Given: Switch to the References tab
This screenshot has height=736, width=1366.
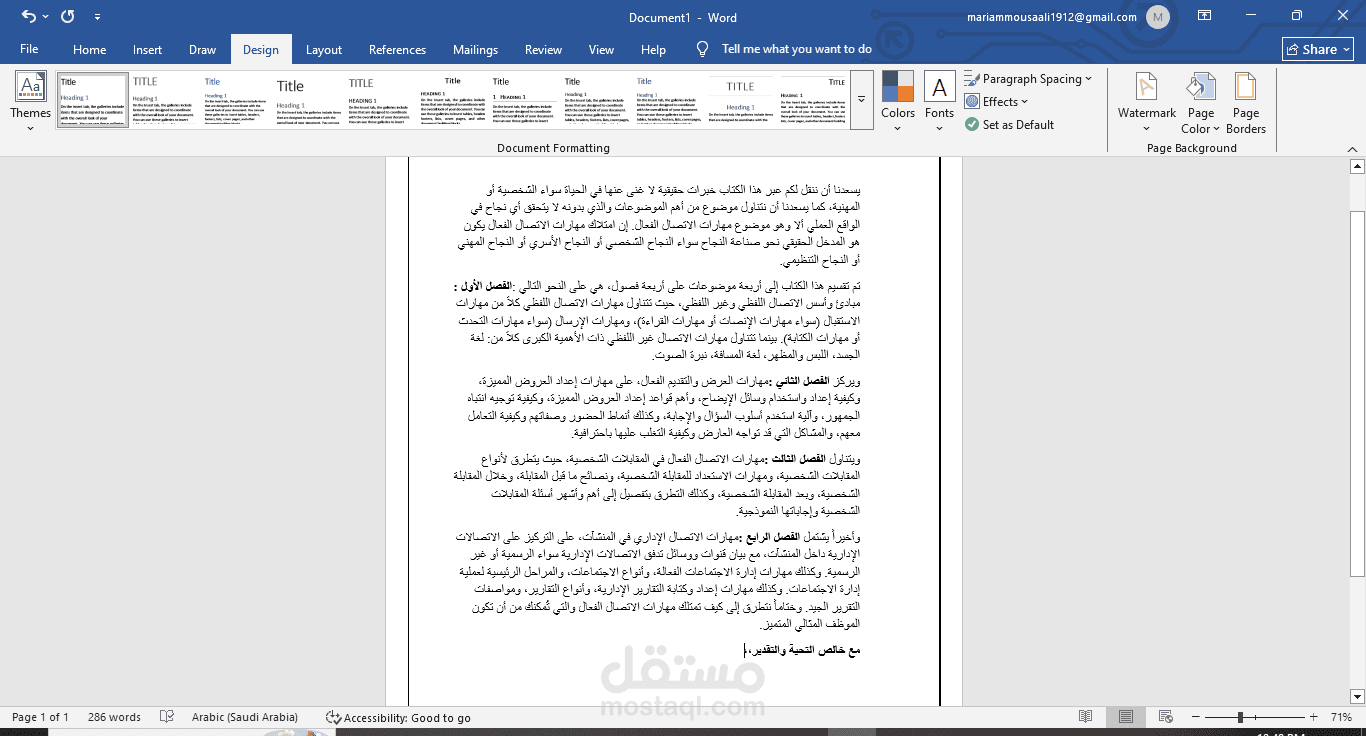Looking at the screenshot, I should tap(397, 49).
